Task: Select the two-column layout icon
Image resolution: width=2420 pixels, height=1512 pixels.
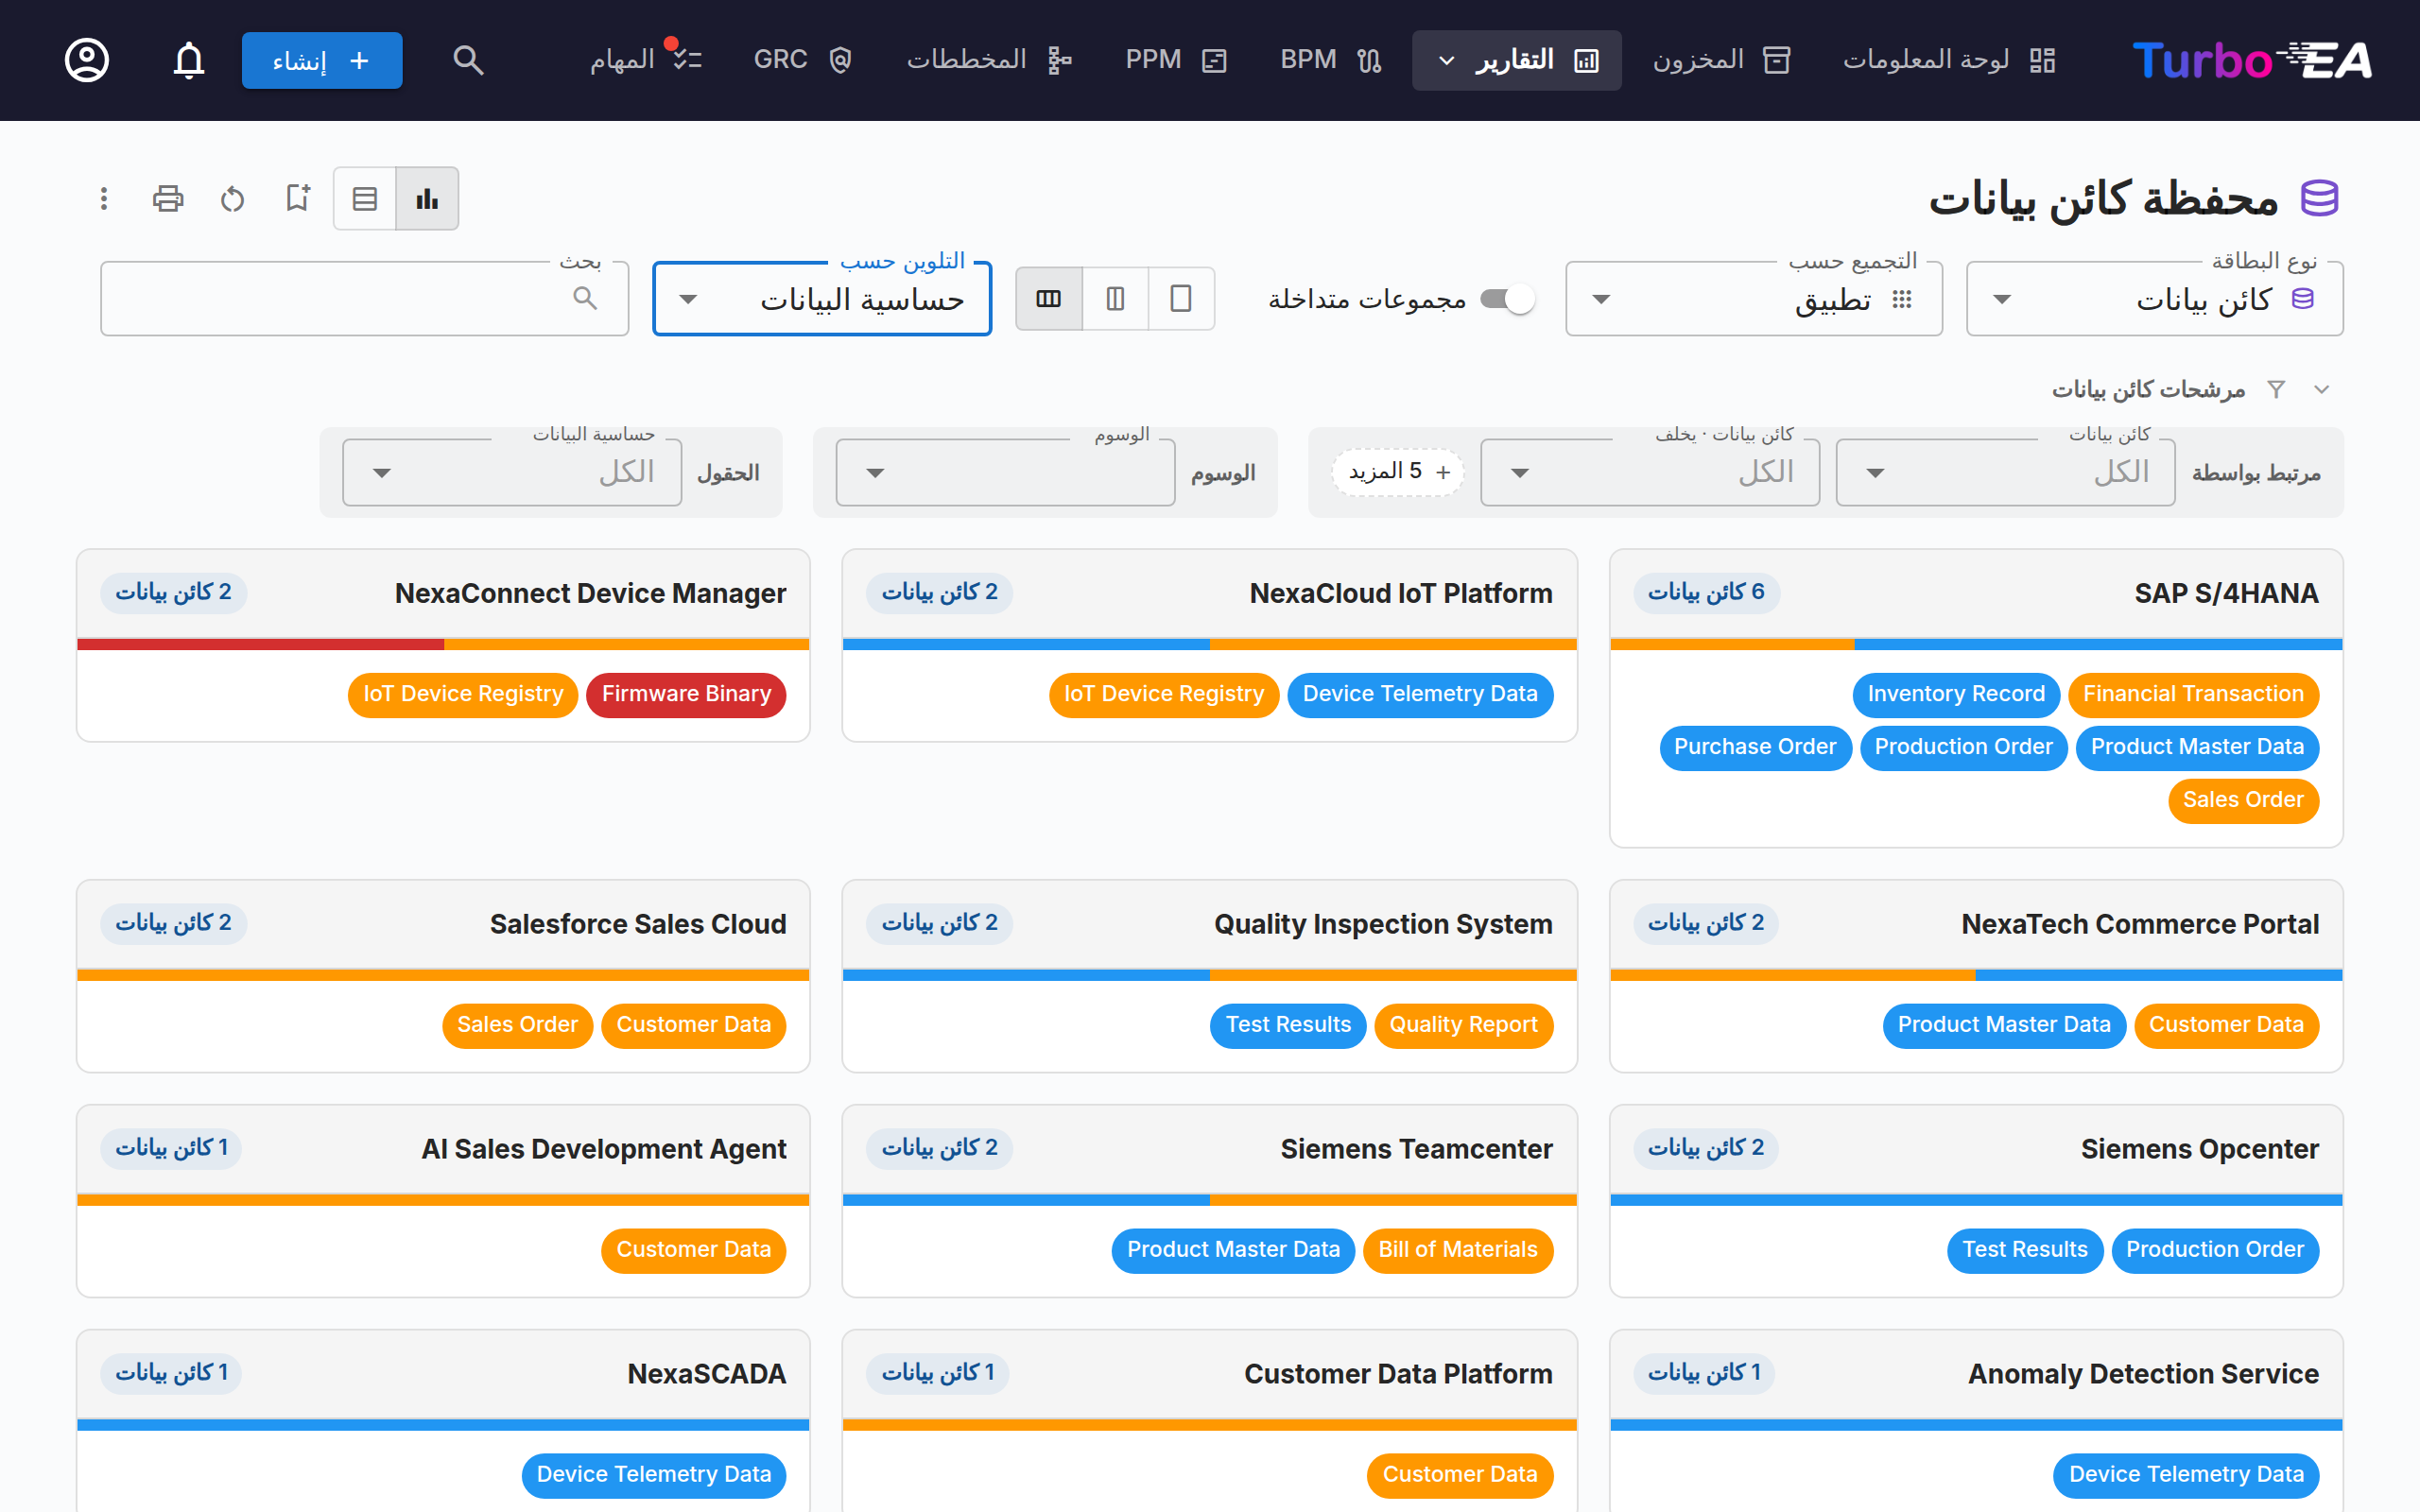Action: click(x=1115, y=298)
